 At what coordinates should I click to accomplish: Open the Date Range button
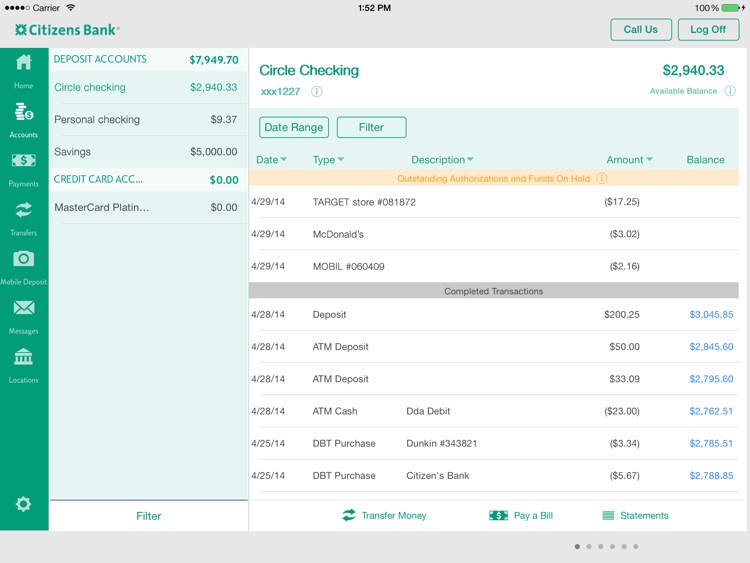[x=294, y=127]
